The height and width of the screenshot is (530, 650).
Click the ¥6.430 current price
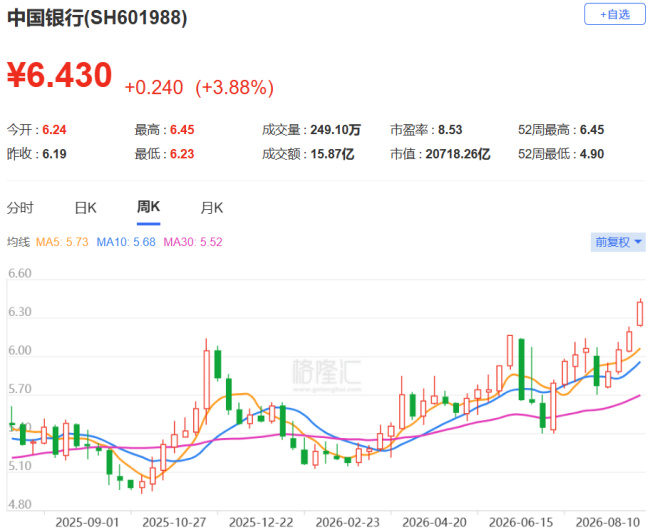[x=60, y=75]
